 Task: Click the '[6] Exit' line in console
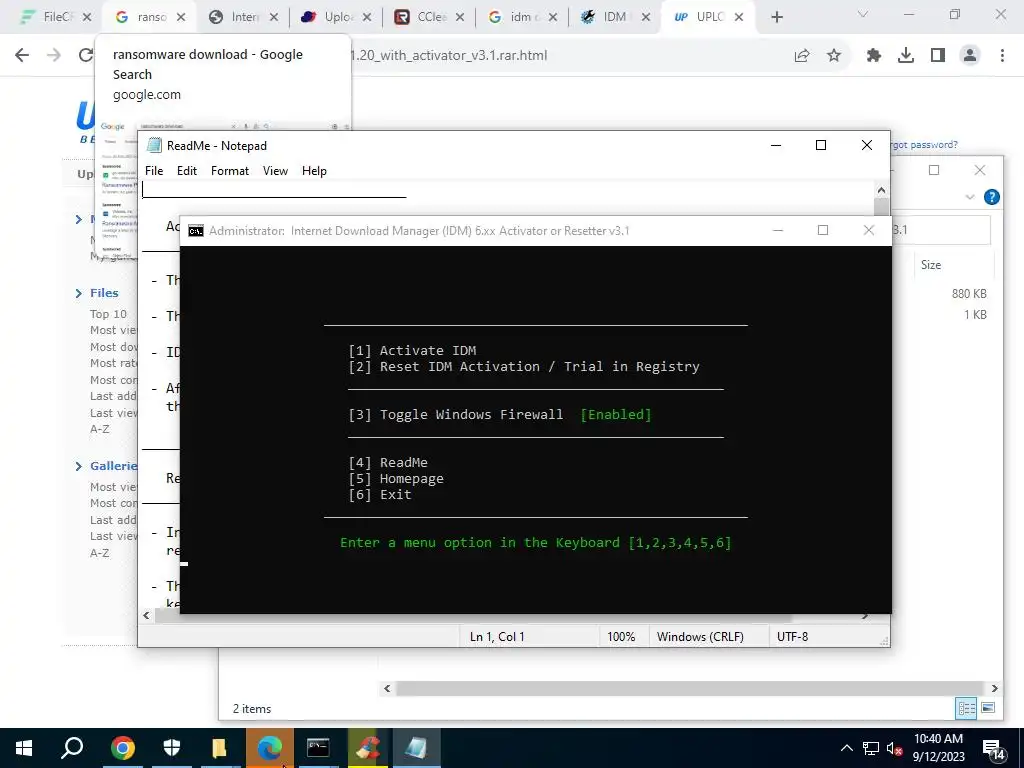point(380,494)
